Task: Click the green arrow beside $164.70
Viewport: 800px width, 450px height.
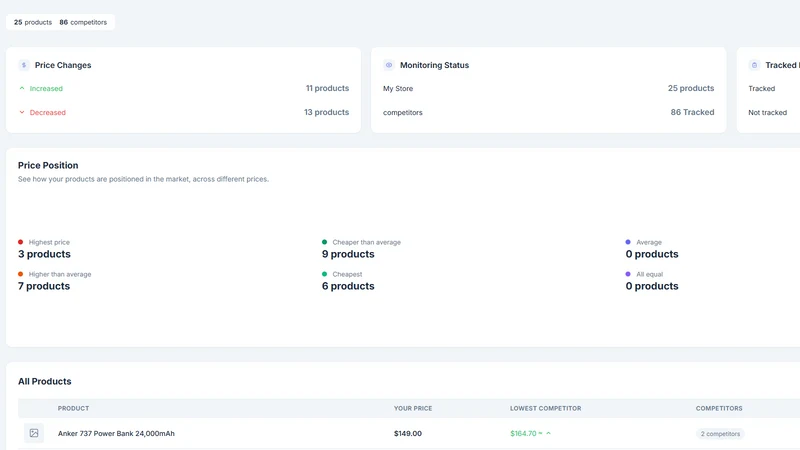Action: 548,433
